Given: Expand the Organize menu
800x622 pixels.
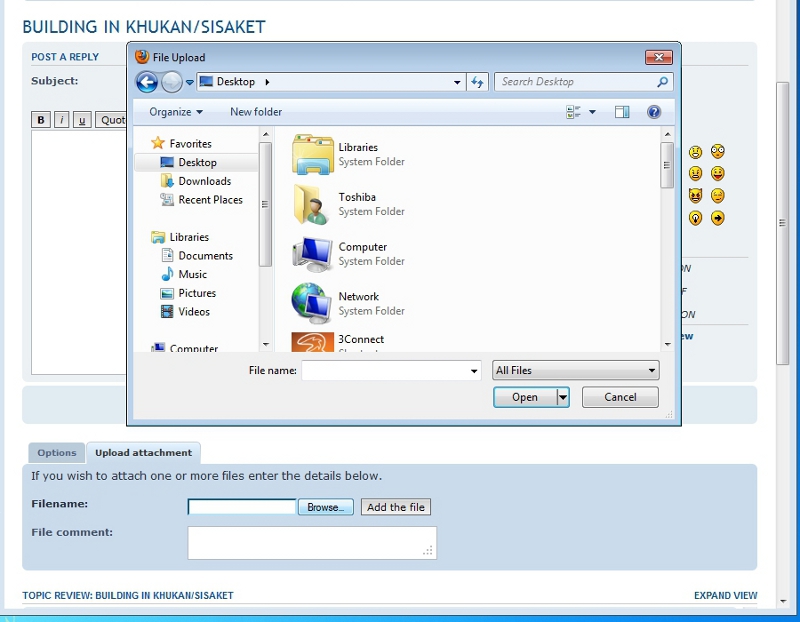Looking at the screenshot, I should tap(176, 112).
